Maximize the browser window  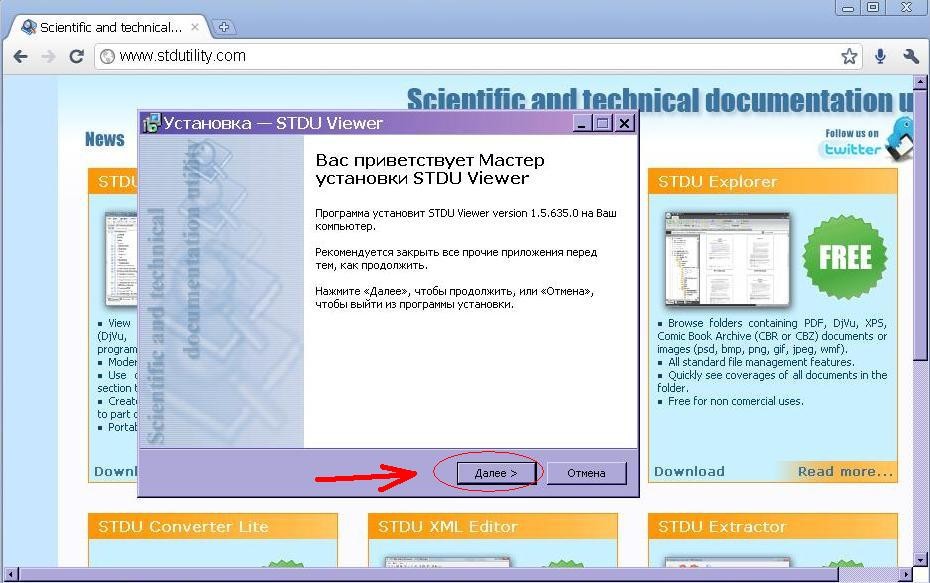[873, 8]
